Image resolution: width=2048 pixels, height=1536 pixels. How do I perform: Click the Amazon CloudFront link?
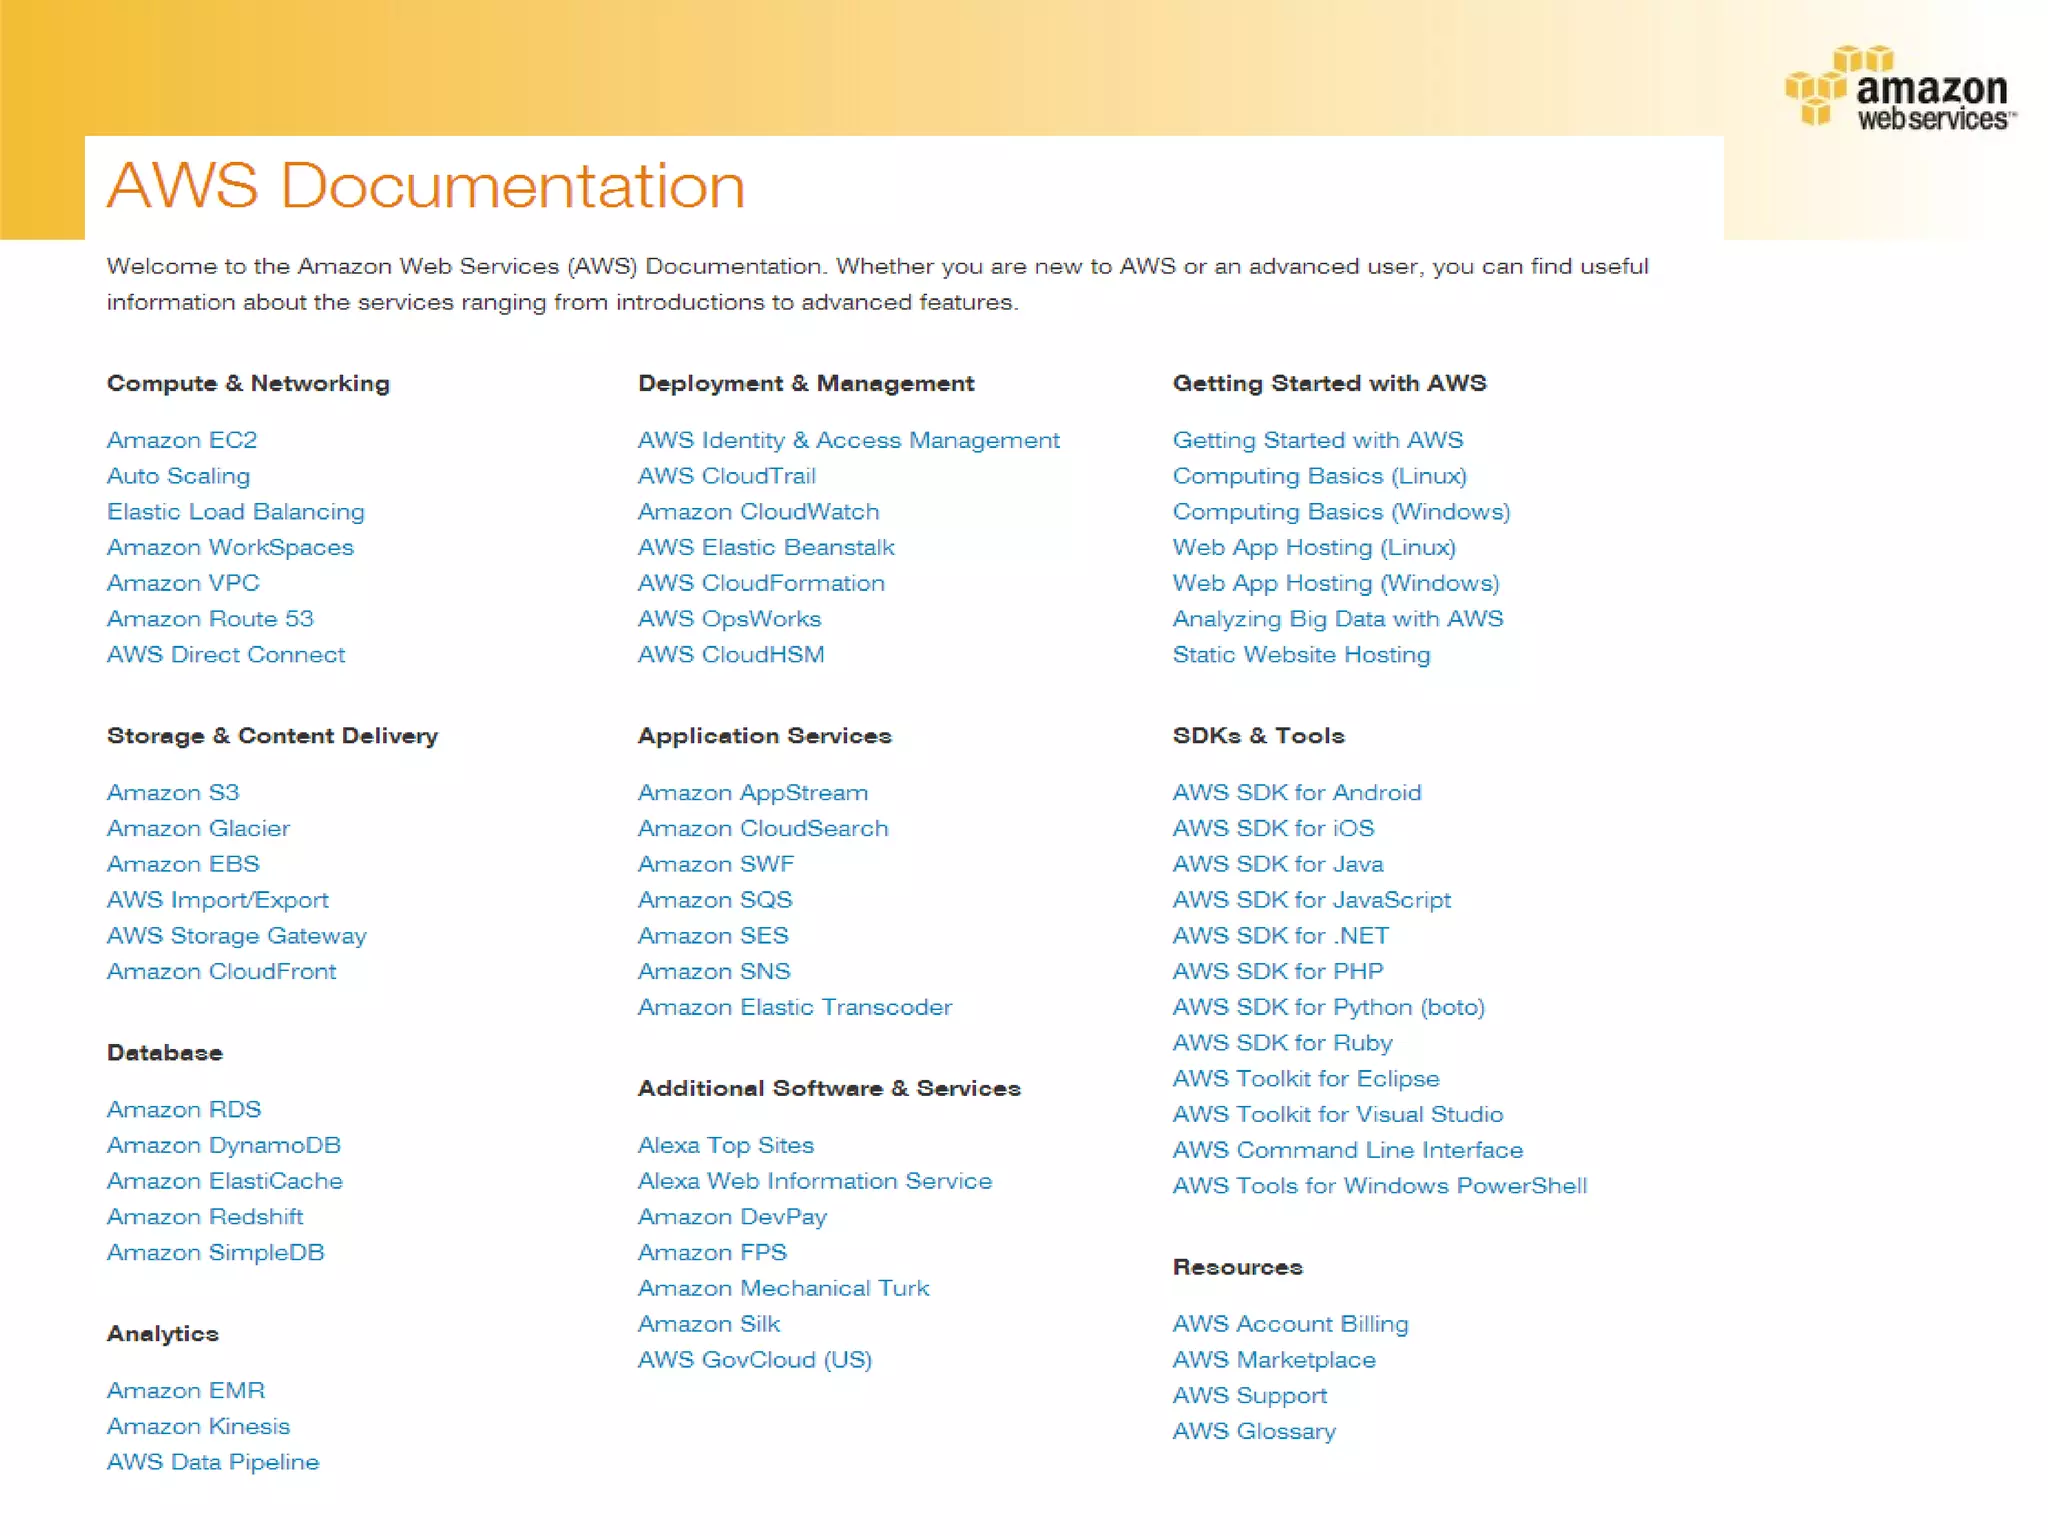[221, 972]
